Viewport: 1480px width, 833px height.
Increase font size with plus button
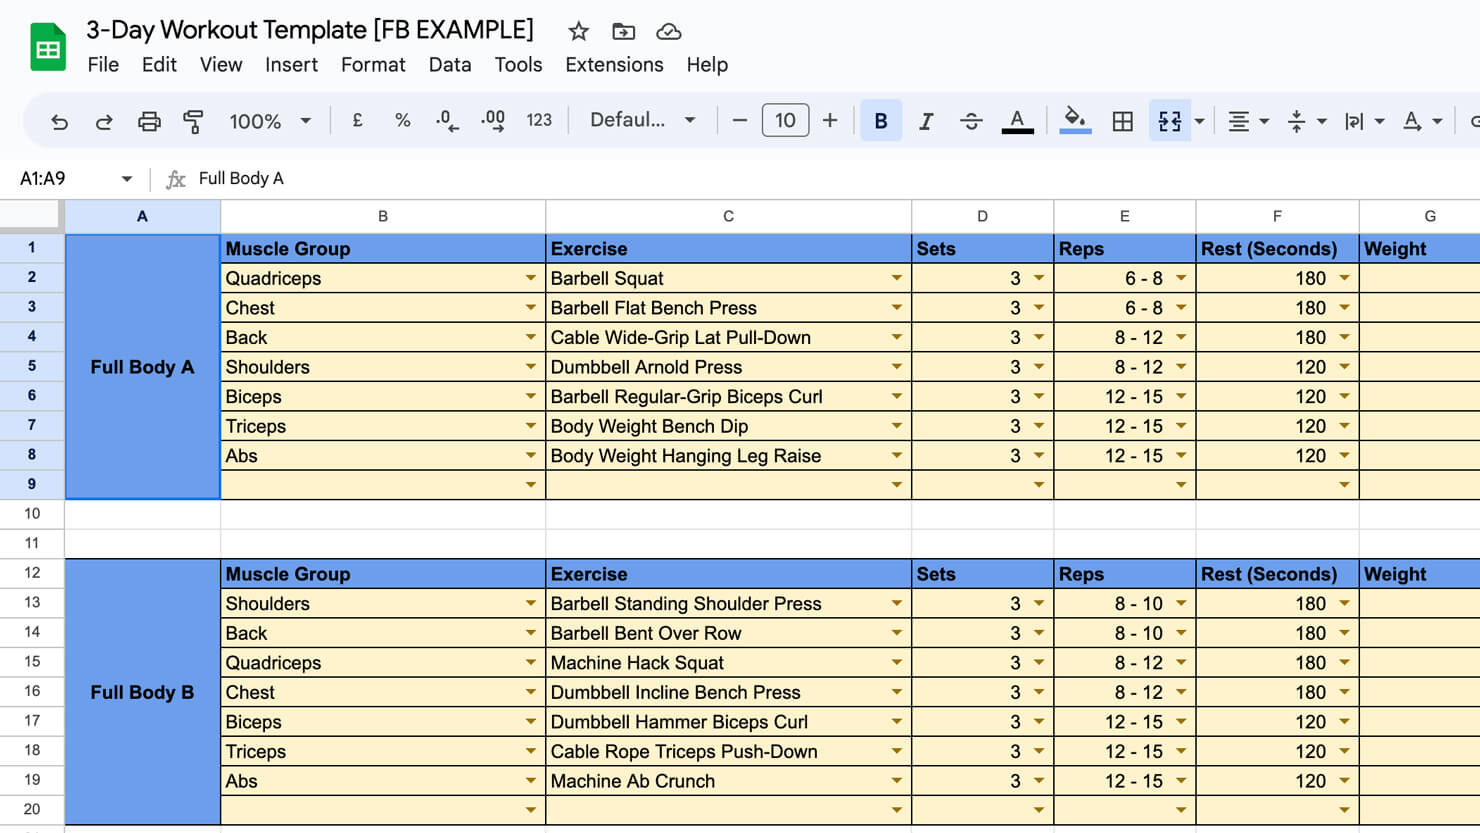(x=830, y=120)
